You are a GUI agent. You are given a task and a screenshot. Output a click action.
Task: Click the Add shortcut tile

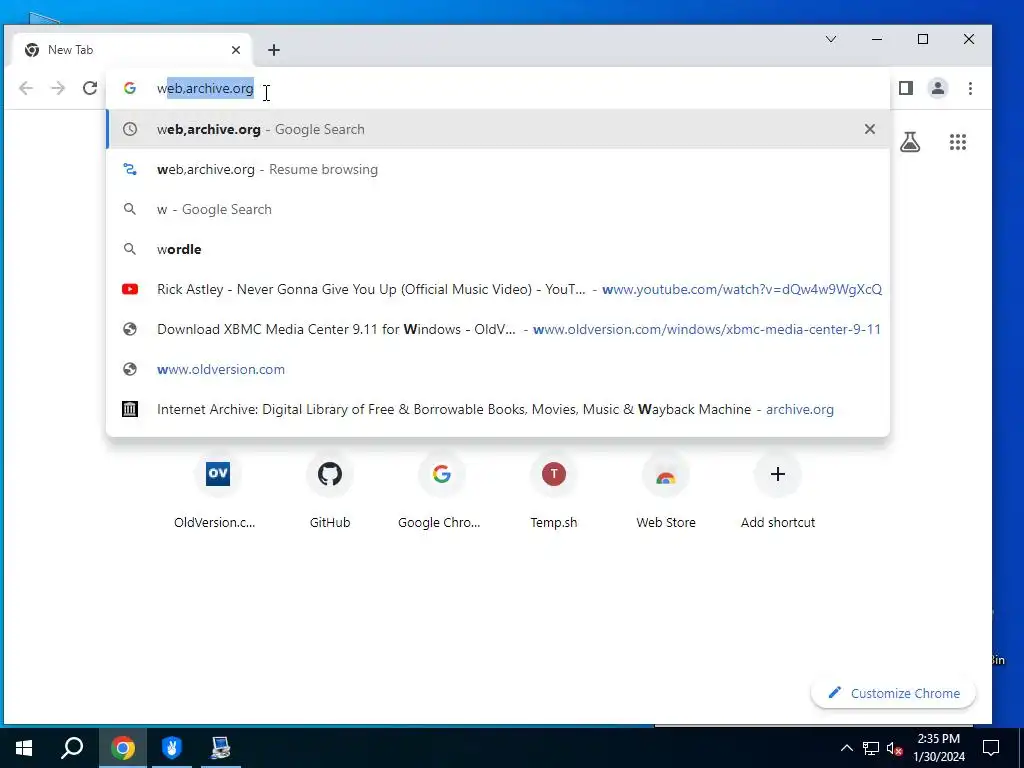click(x=778, y=490)
